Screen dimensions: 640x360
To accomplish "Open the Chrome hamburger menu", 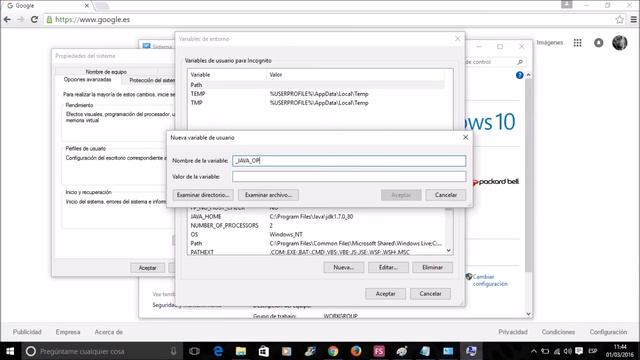I will point(633,19).
